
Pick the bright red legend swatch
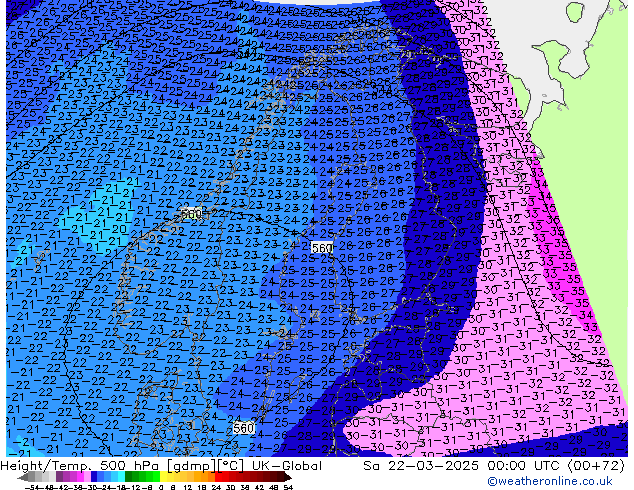point(219,477)
